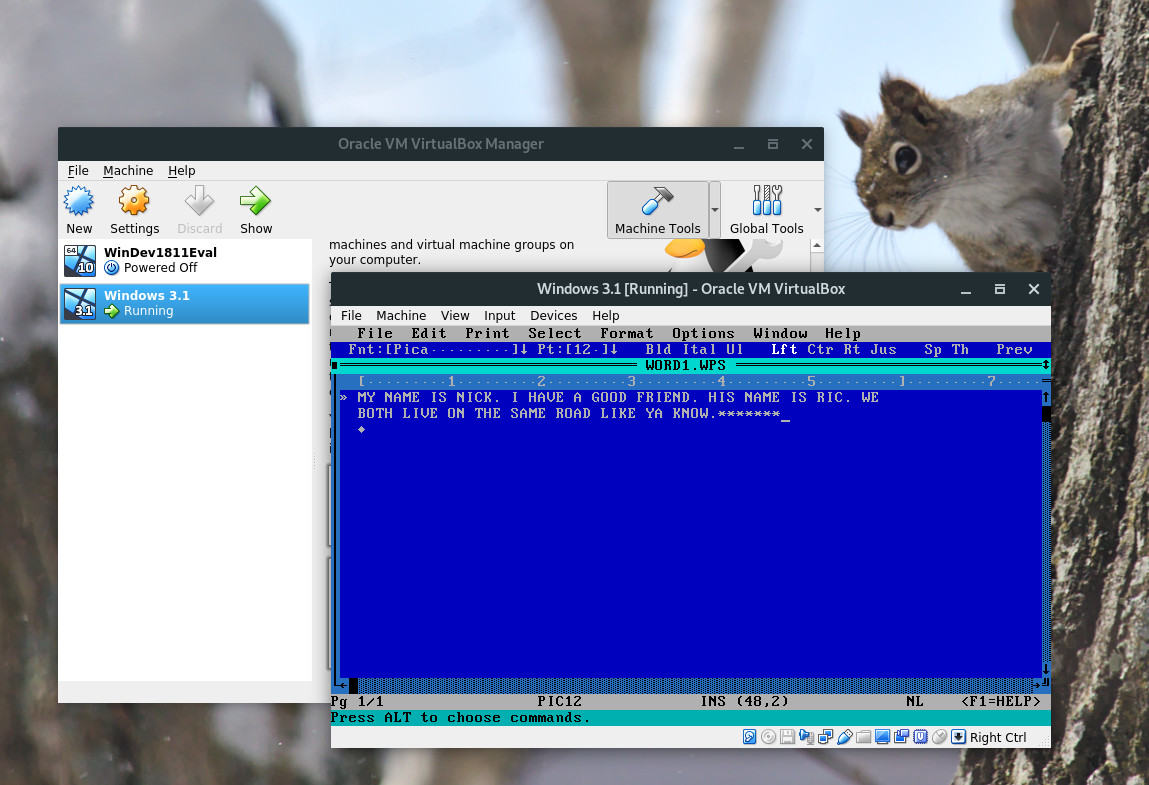This screenshot has height=785, width=1149.
Task: Toggle Bld bold formatting
Action: coord(658,350)
